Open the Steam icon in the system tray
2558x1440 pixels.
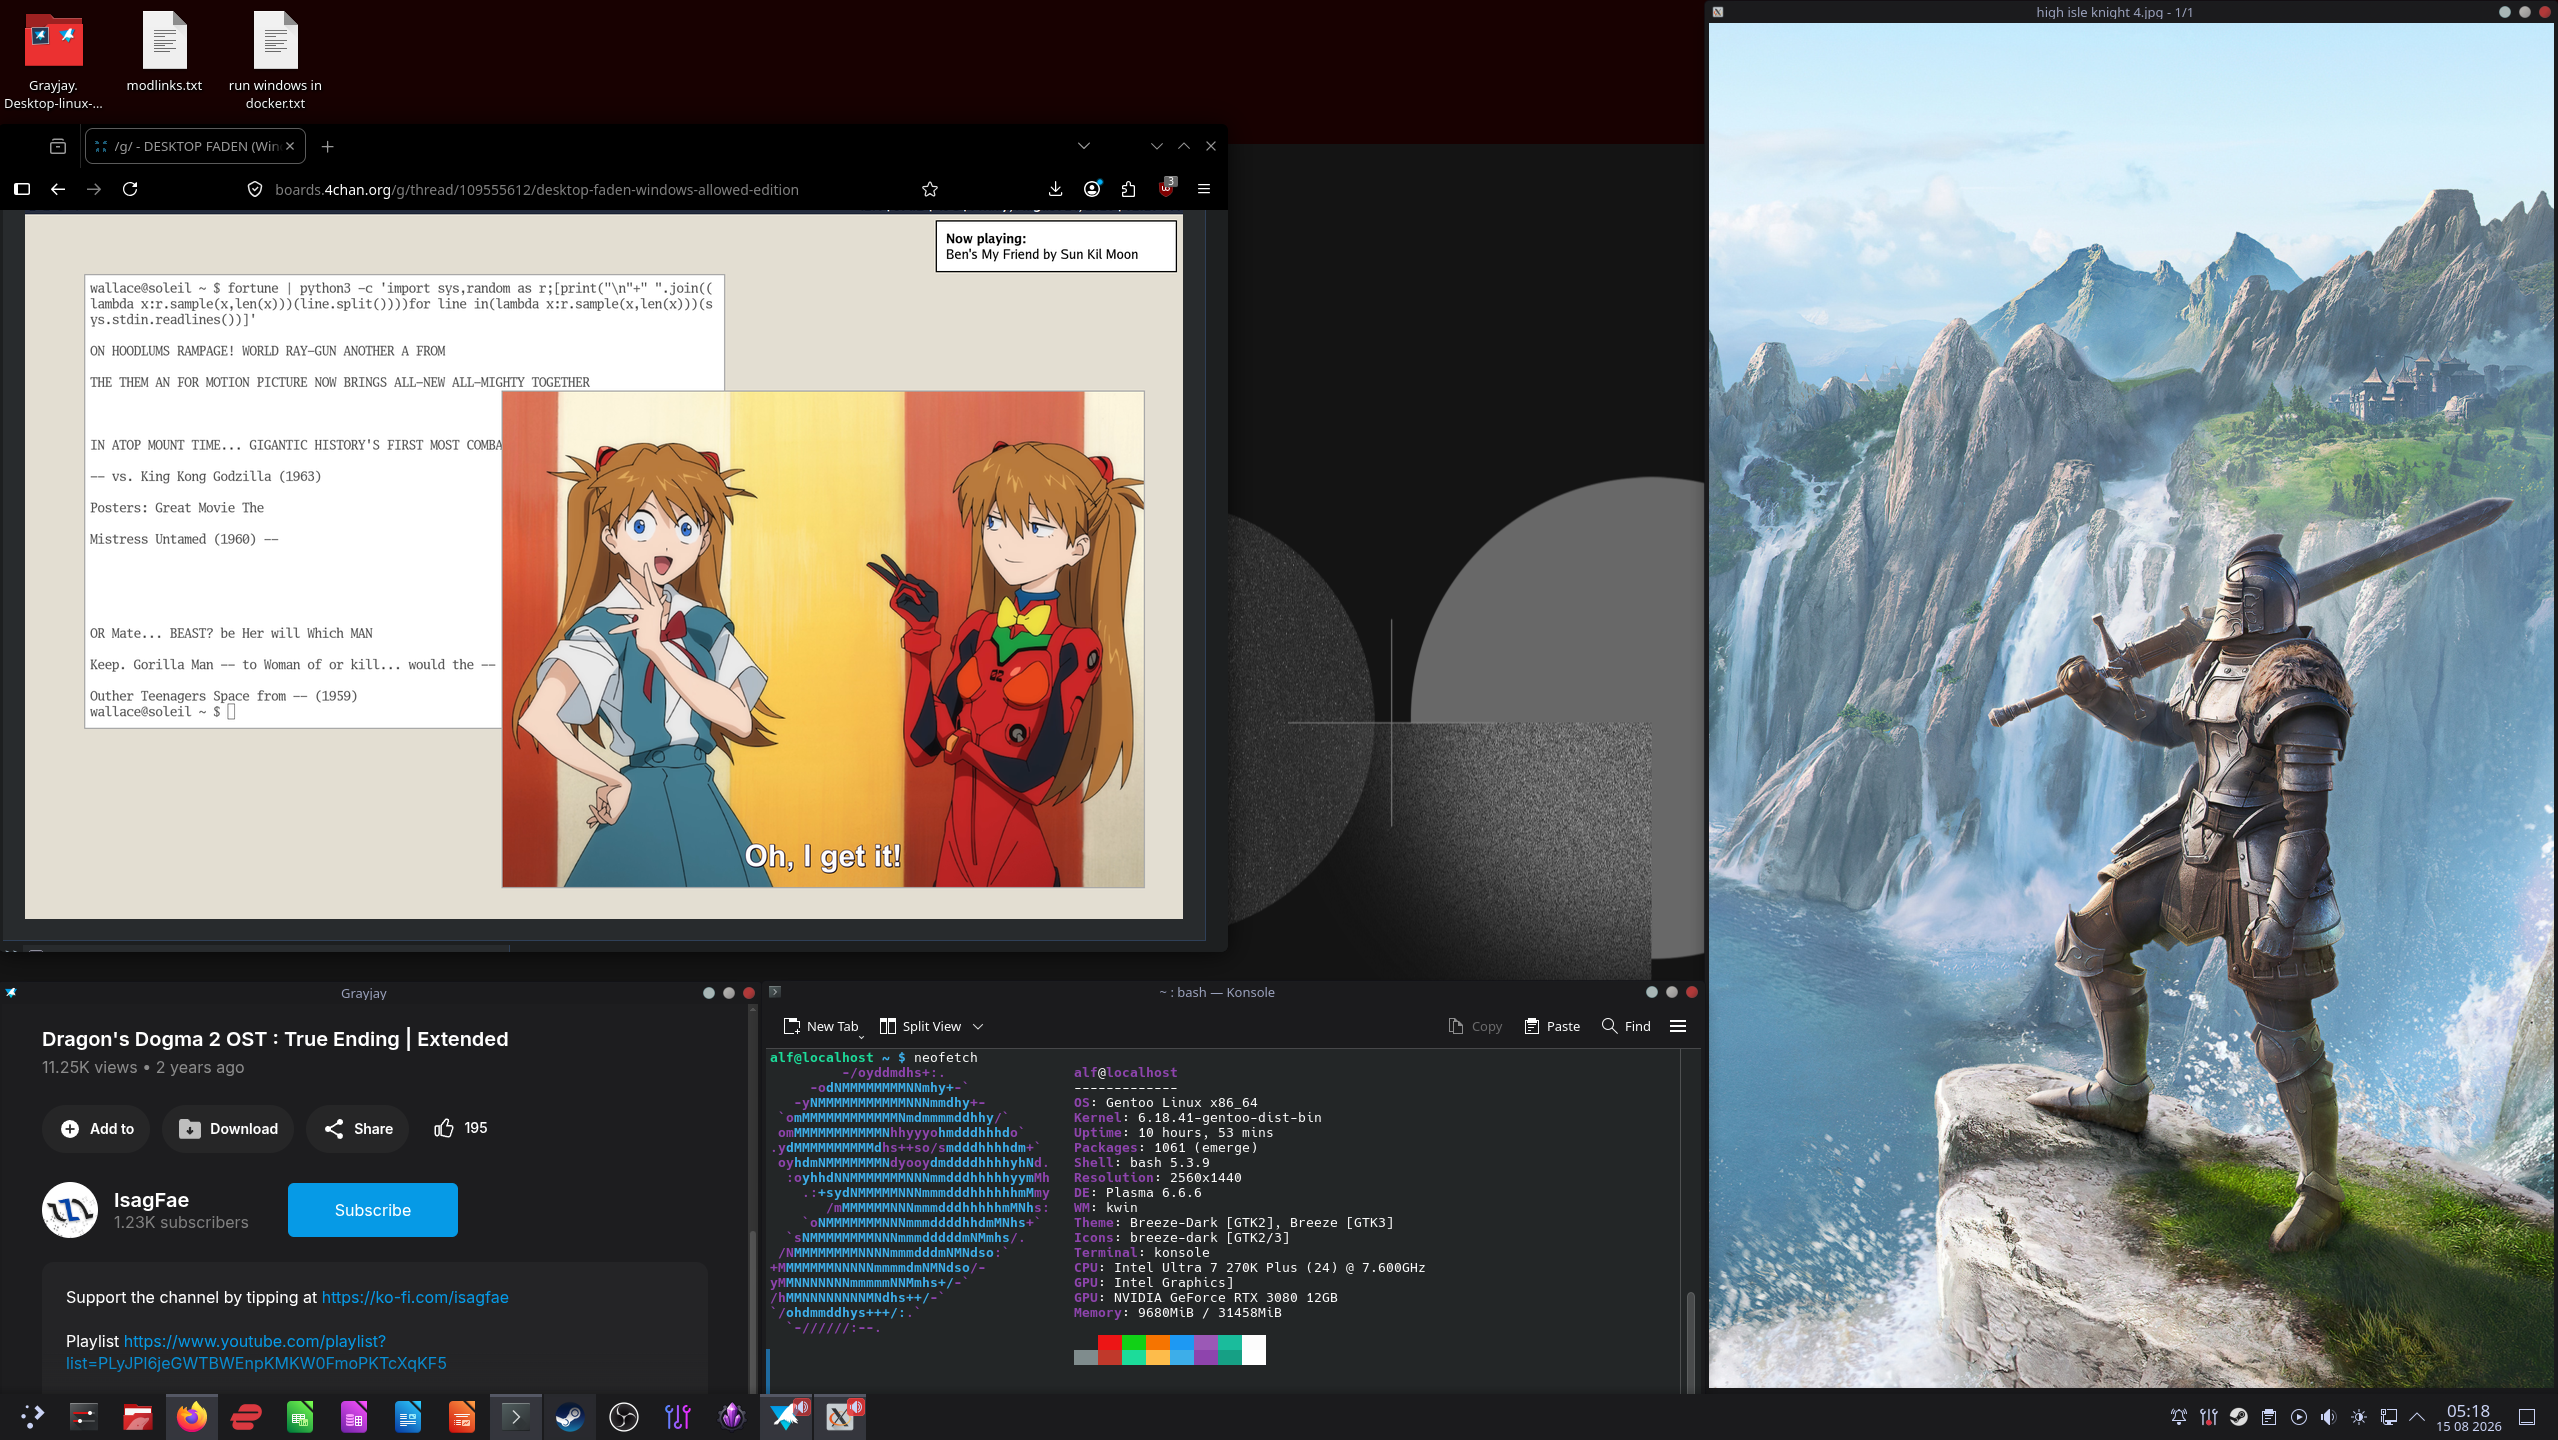click(x=2239, y=1417)
